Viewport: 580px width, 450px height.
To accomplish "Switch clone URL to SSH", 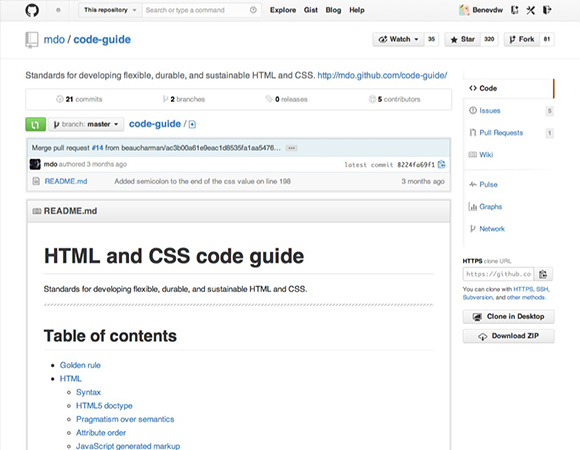I will pyautogui.click(x=542, y=289).
